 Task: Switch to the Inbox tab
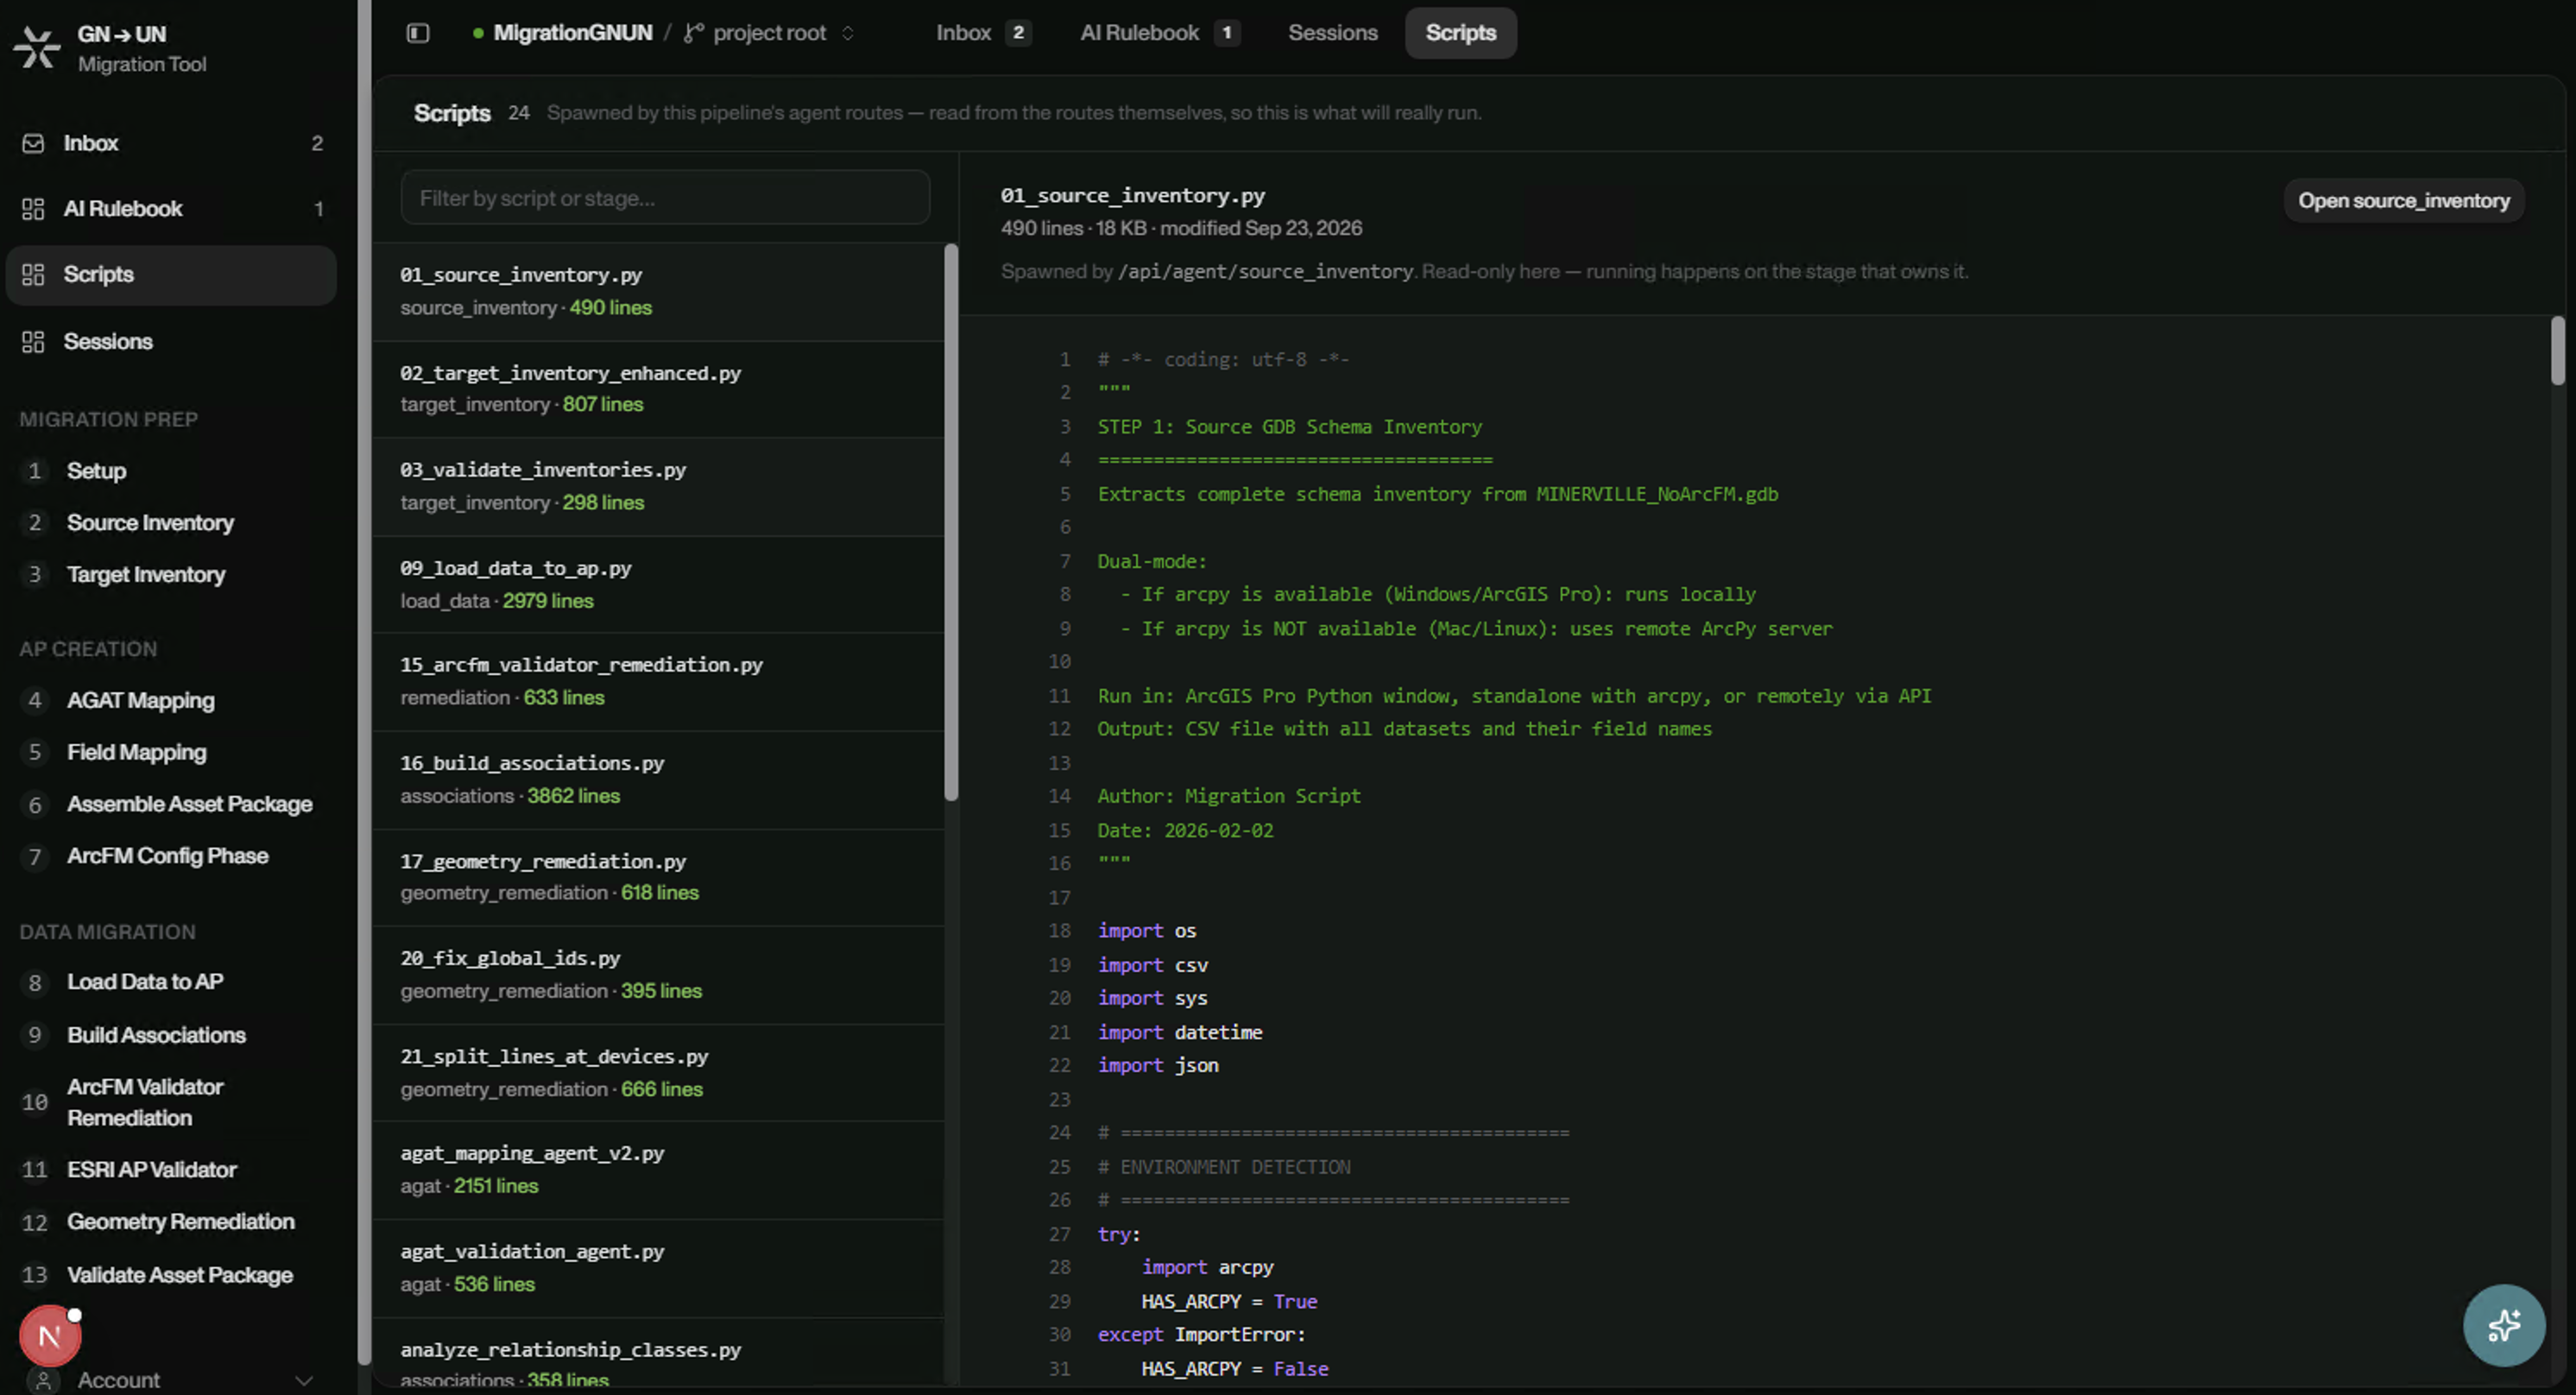pos(982,33)
